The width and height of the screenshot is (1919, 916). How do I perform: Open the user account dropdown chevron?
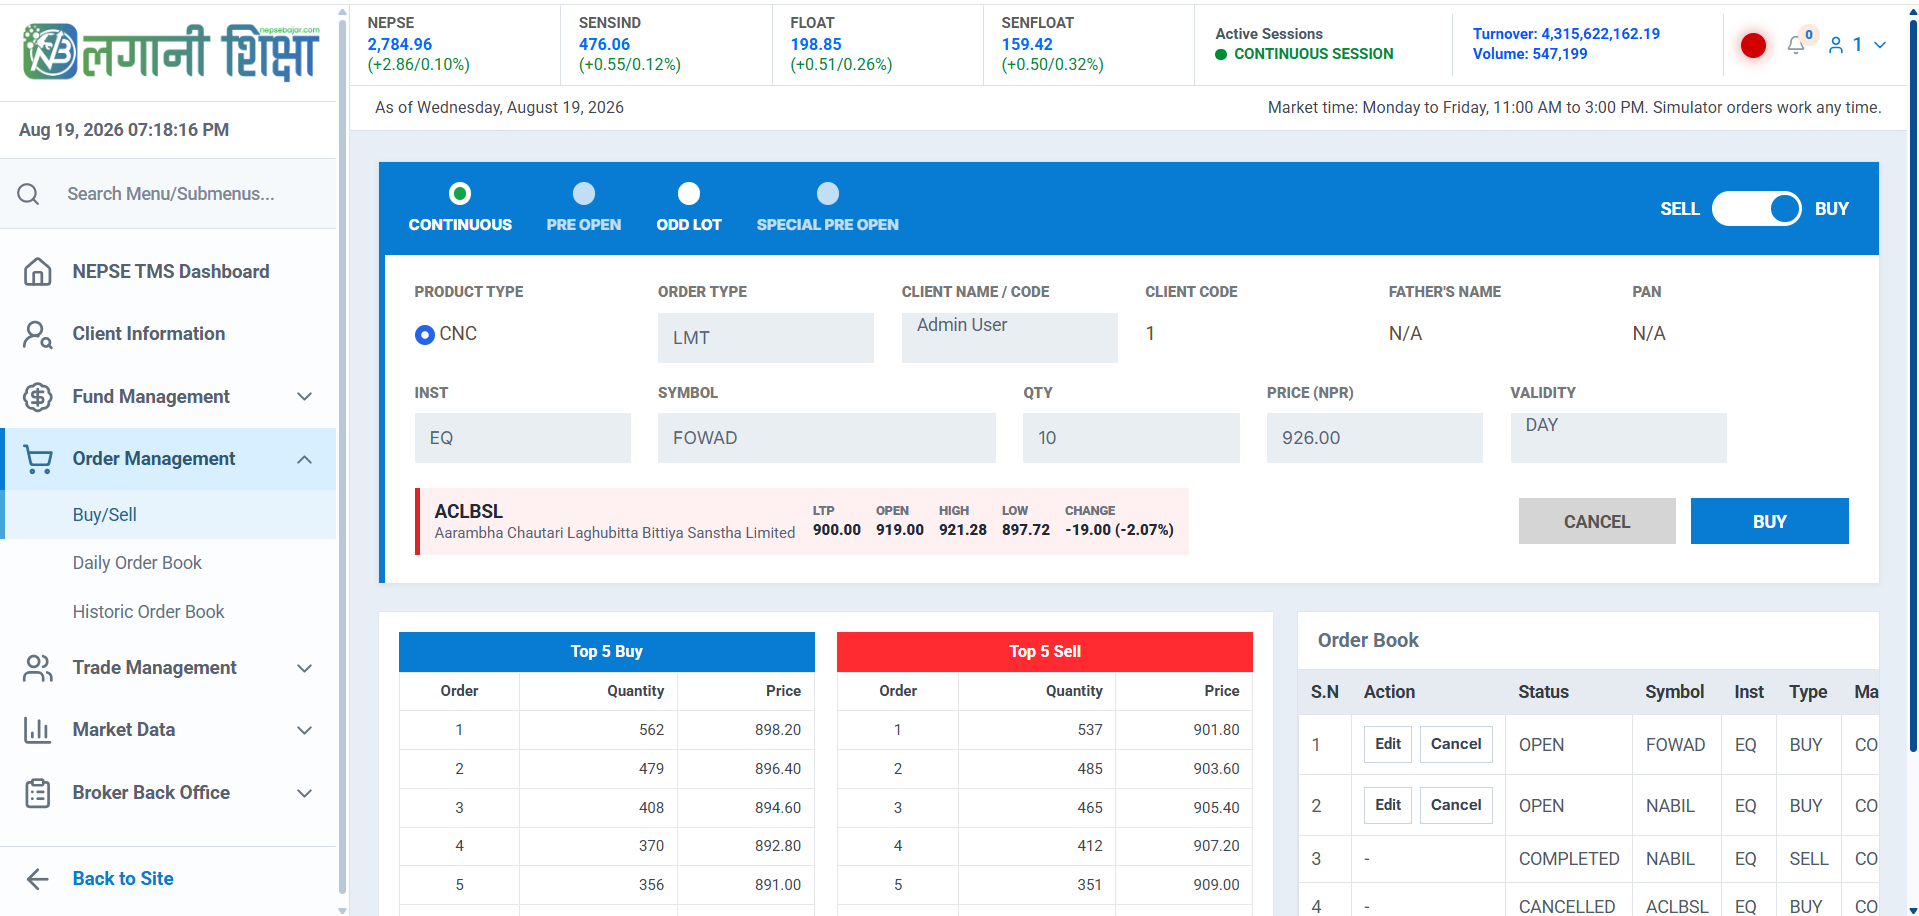point(1880,45)
